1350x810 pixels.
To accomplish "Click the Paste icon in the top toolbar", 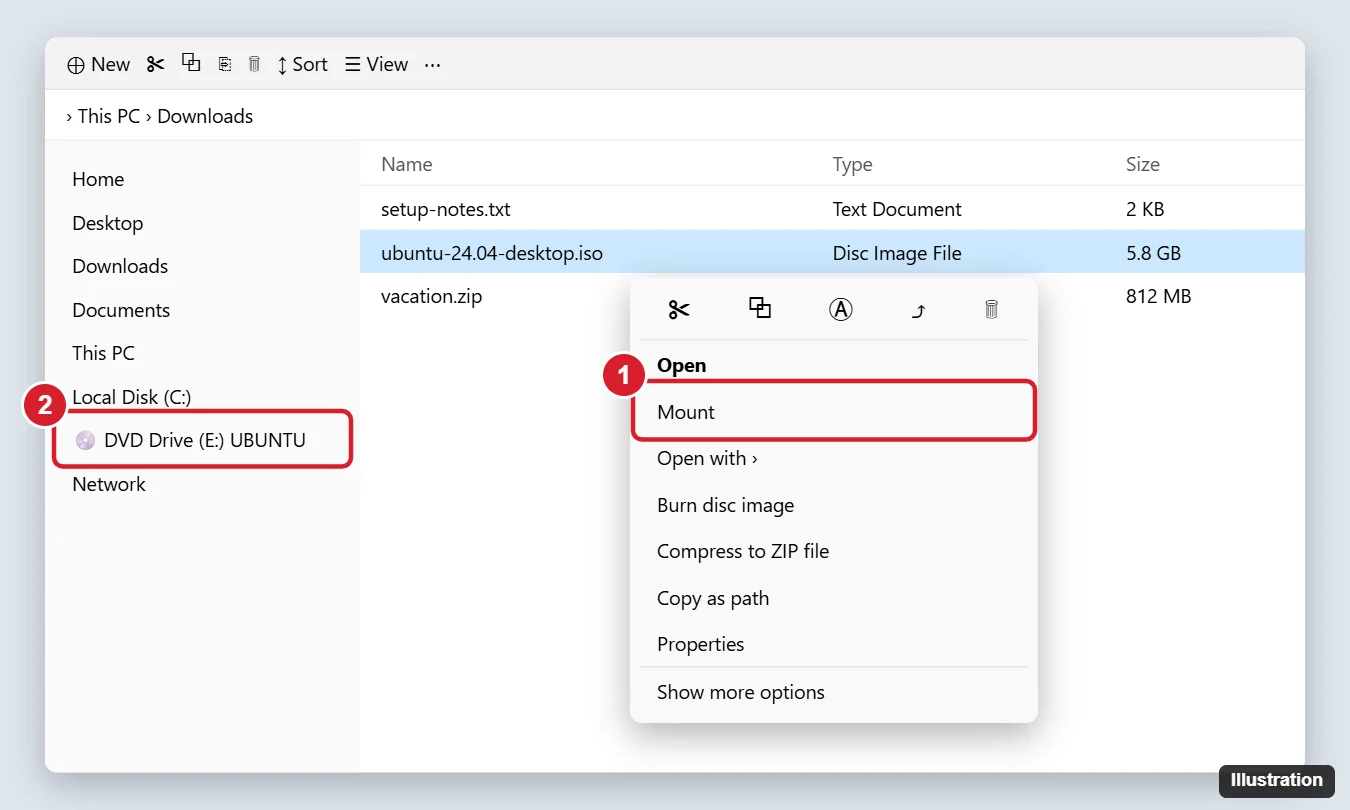I will 225,64.
